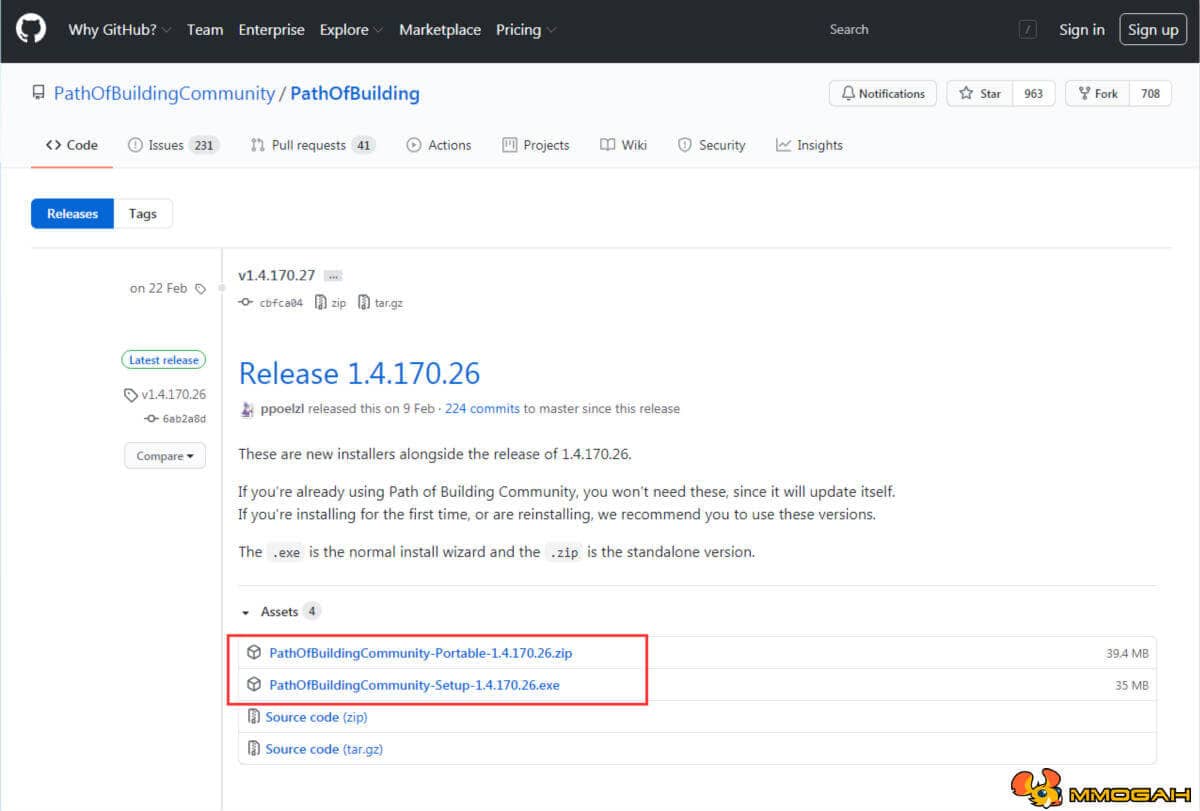Open commit 6ab2a8d
The width and height of the screenshot is (1200, 811).
[175, 419]
